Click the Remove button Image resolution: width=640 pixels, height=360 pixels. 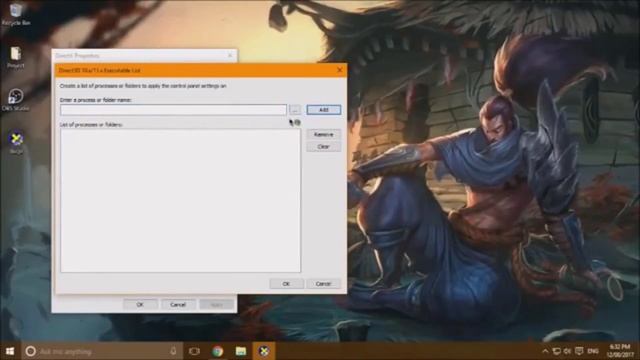coord(324,134)
